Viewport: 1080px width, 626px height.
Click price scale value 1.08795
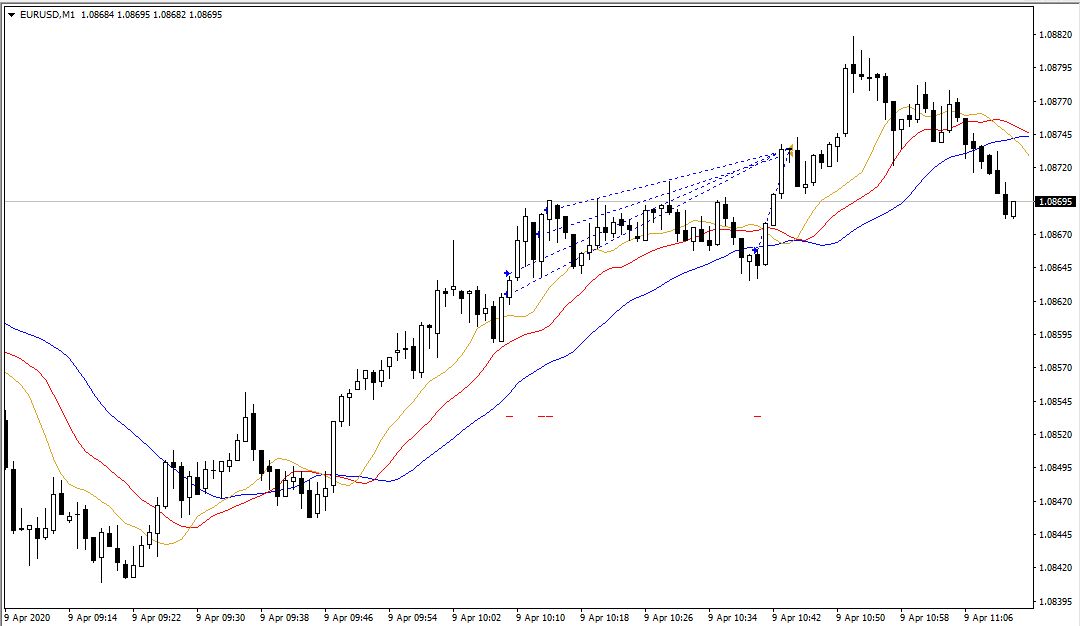pyautogui.click(x=1055, y=67)
